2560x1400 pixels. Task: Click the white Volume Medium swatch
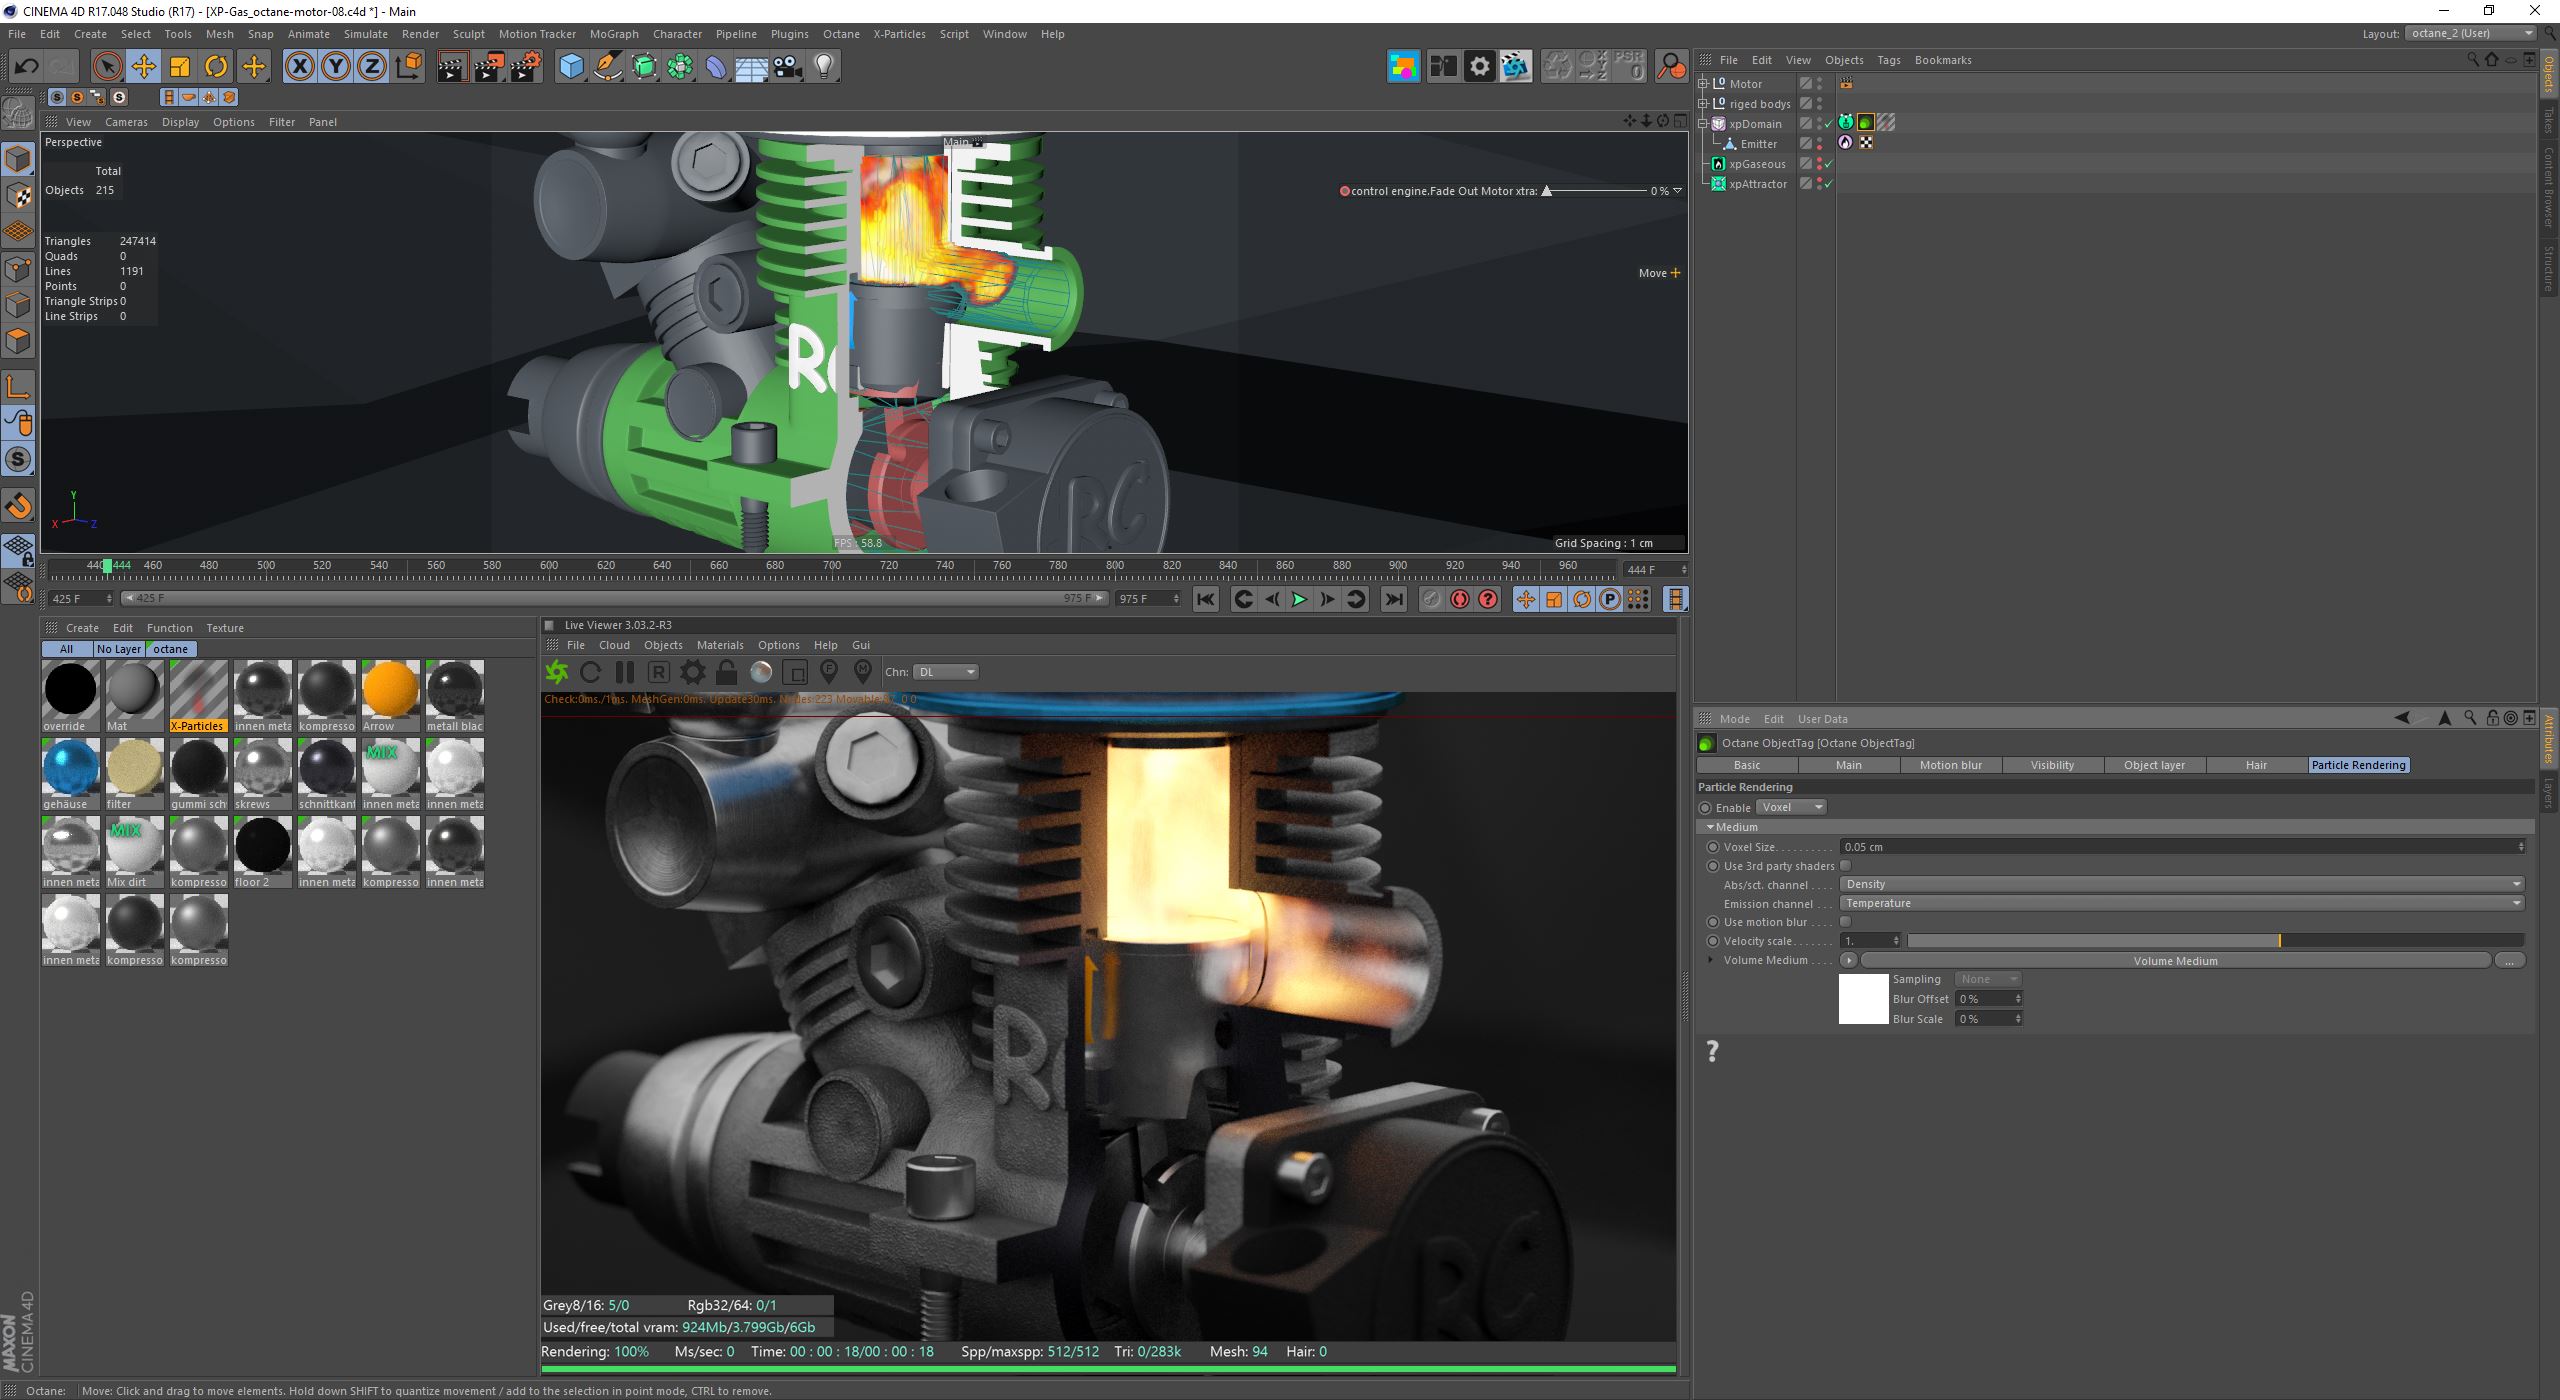tap(1864, 999)
